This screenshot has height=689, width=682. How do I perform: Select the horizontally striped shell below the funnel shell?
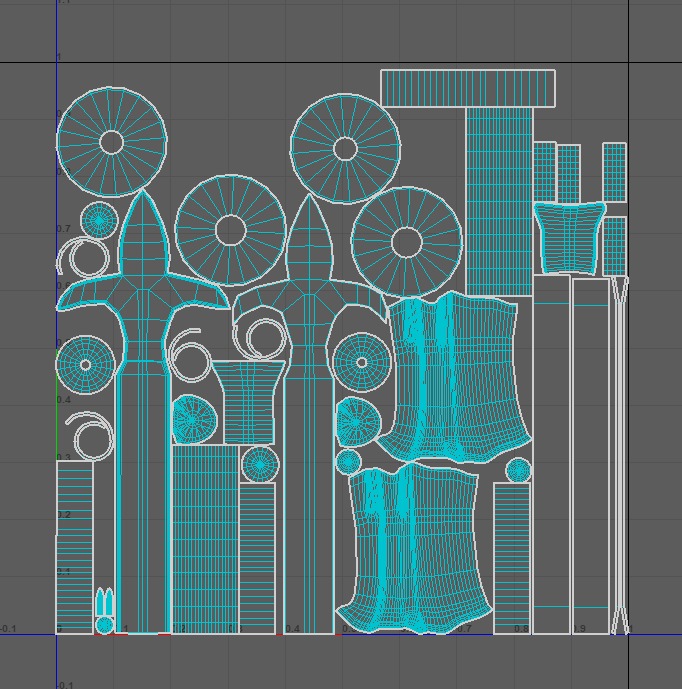tap(258, 558)
